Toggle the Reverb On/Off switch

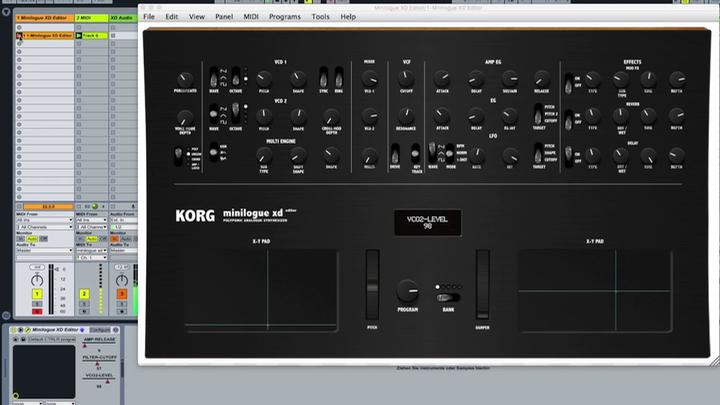(568, 120)
